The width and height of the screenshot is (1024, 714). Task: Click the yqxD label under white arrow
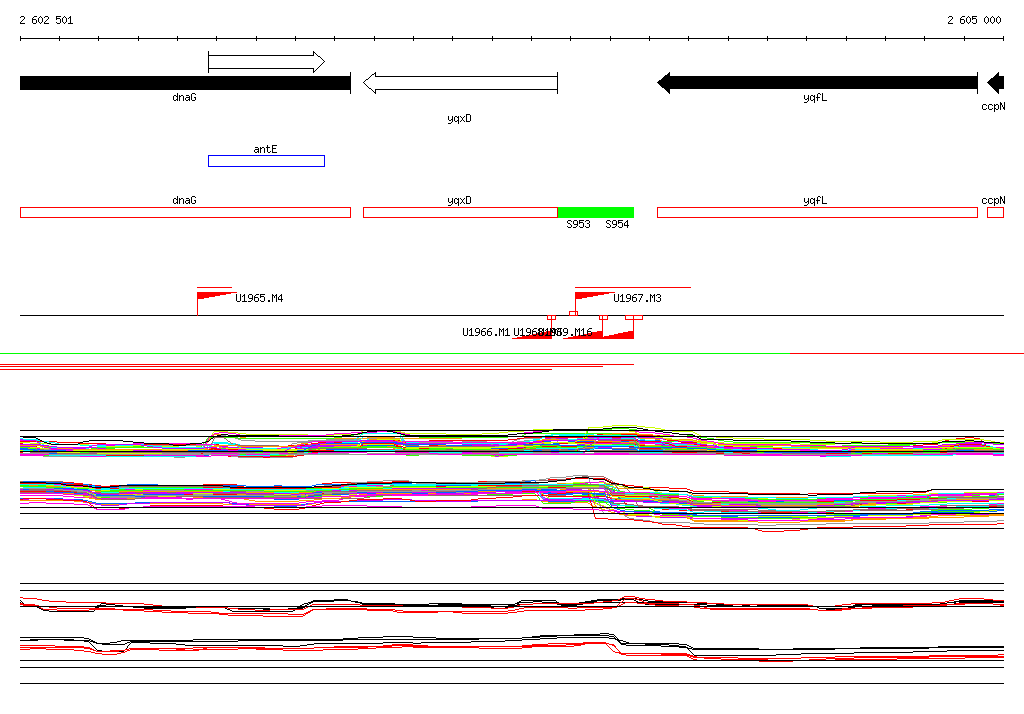(x=459, y=118)
